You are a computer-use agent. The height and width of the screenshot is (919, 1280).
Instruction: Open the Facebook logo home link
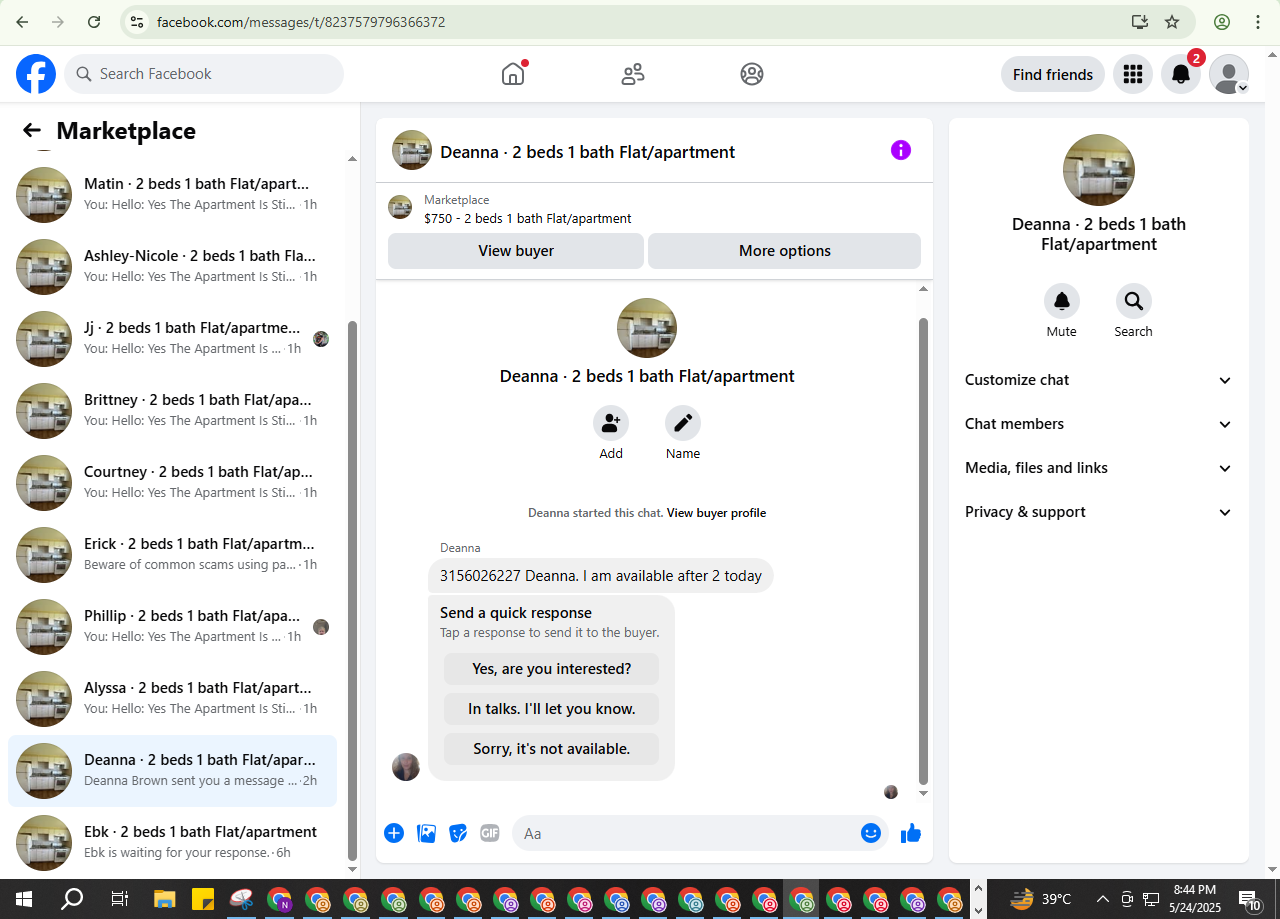(x=36, y=74)
